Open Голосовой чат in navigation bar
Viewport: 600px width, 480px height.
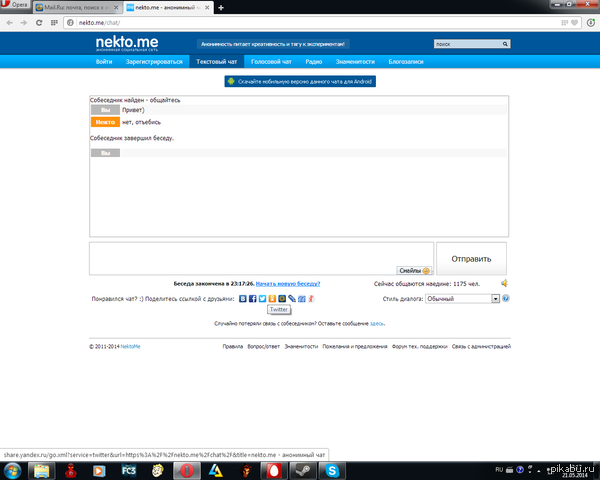click(272, 62)
